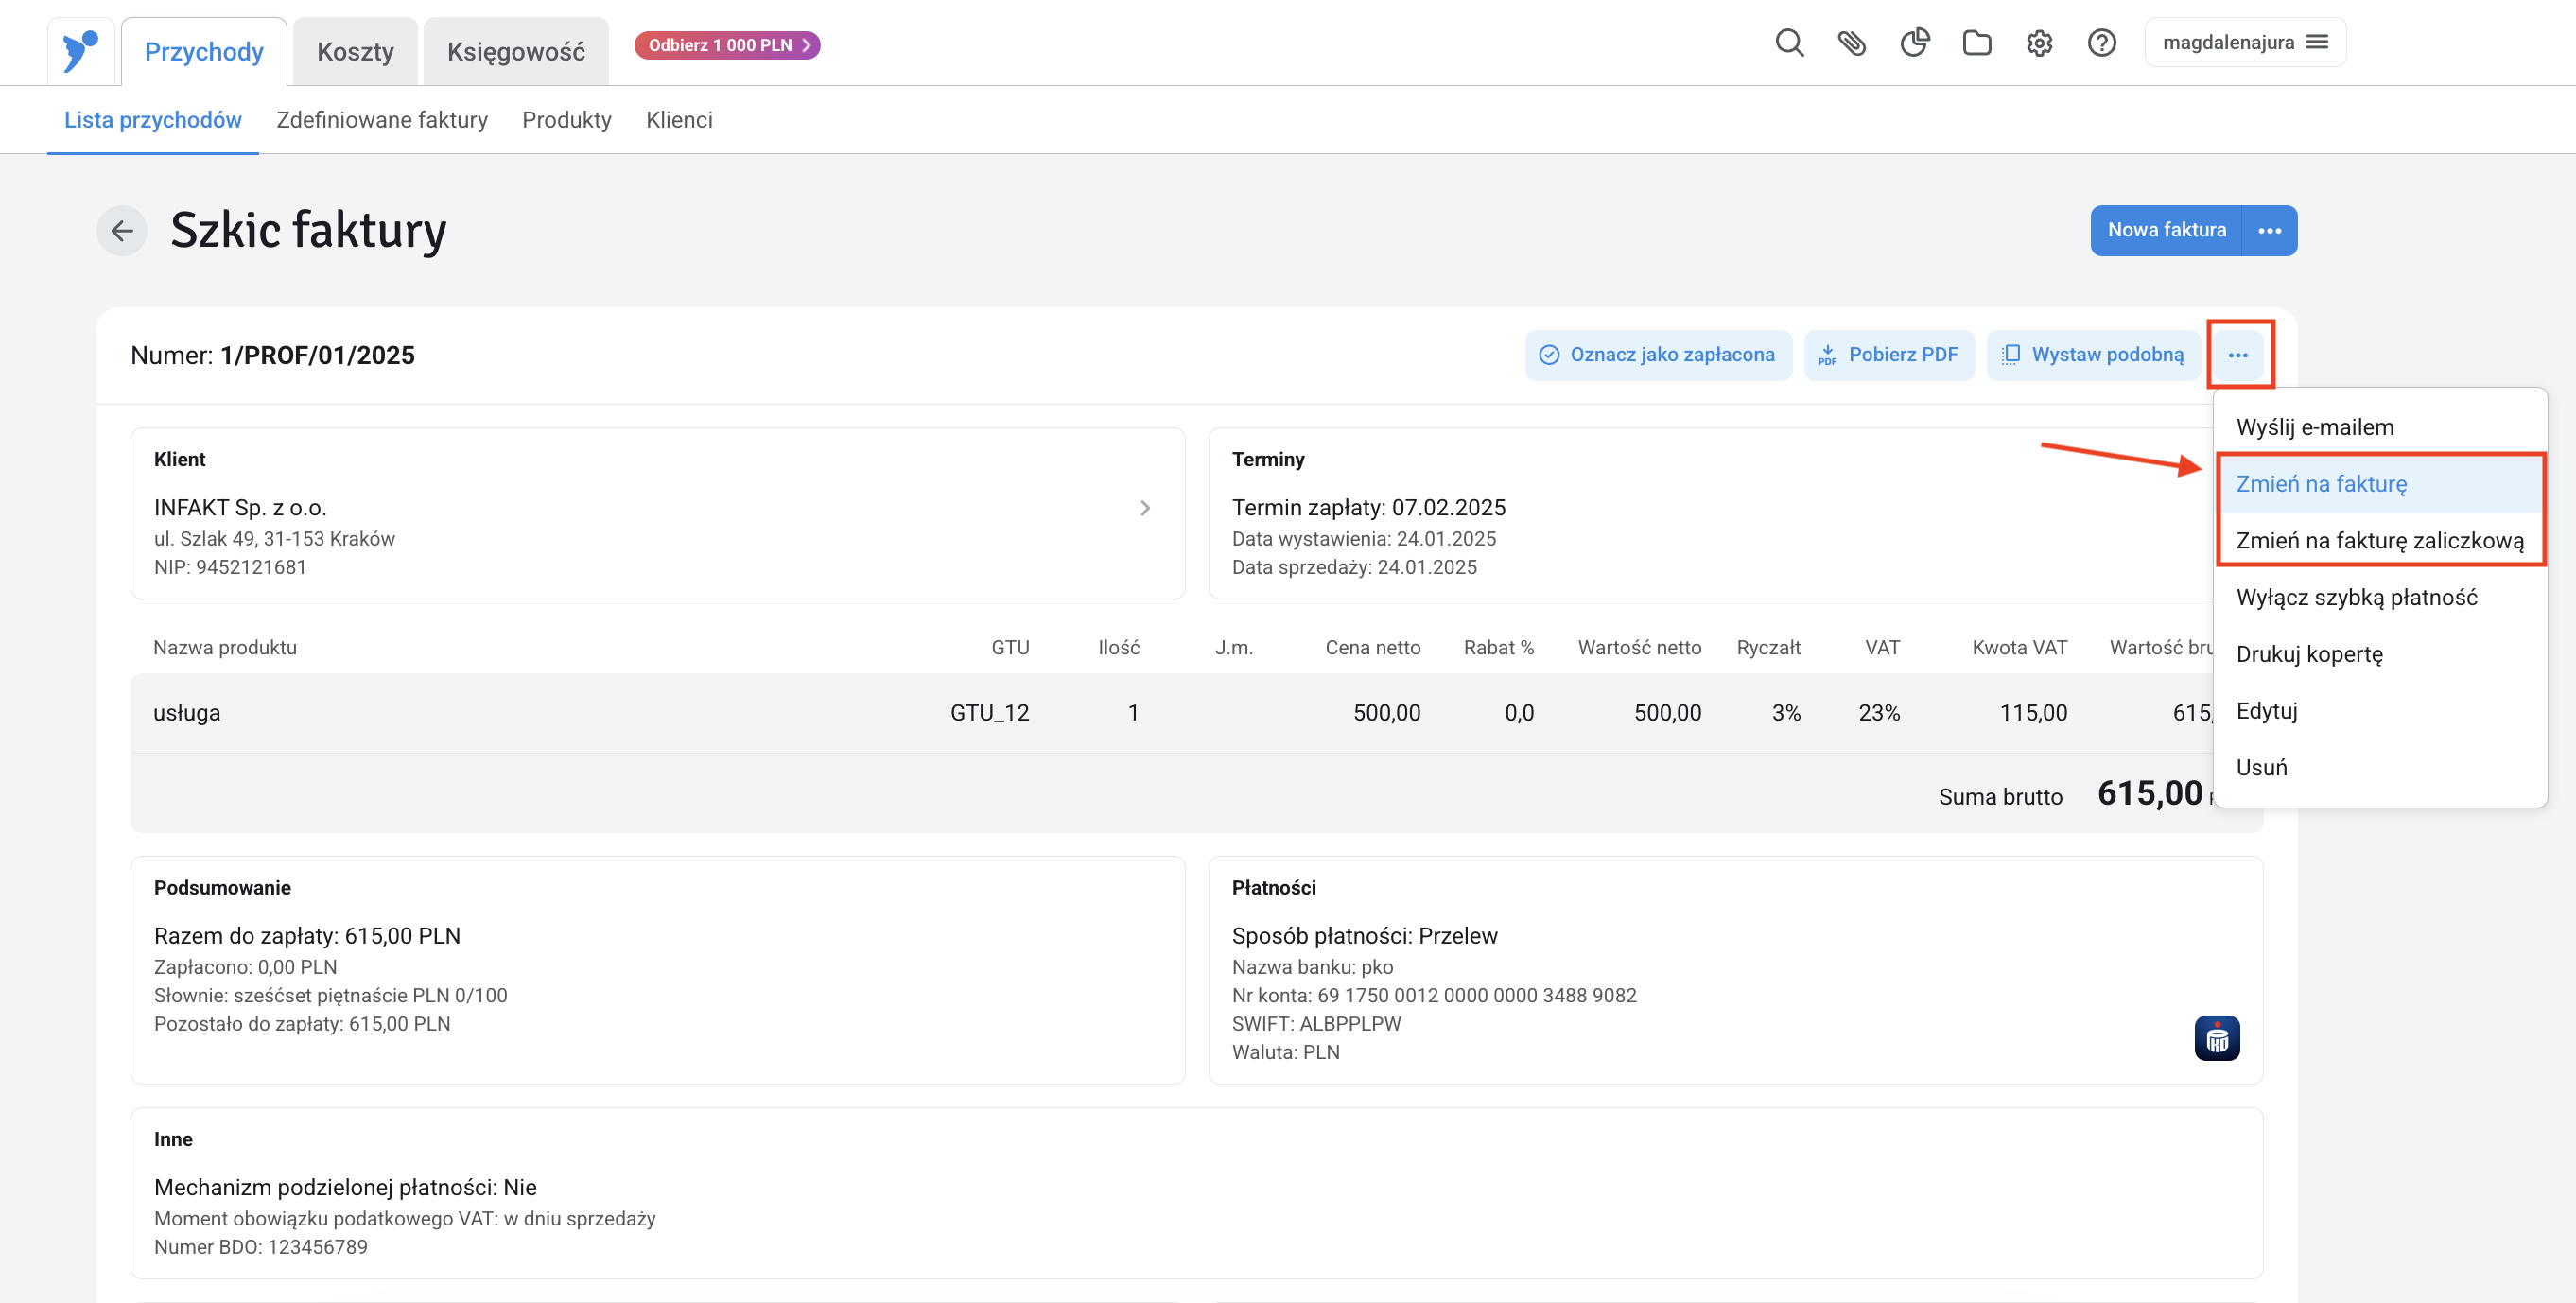The width and height of the screenshot is (2576, 1303).
Task: Open the Klienci subtab
Action: [679, 120]
